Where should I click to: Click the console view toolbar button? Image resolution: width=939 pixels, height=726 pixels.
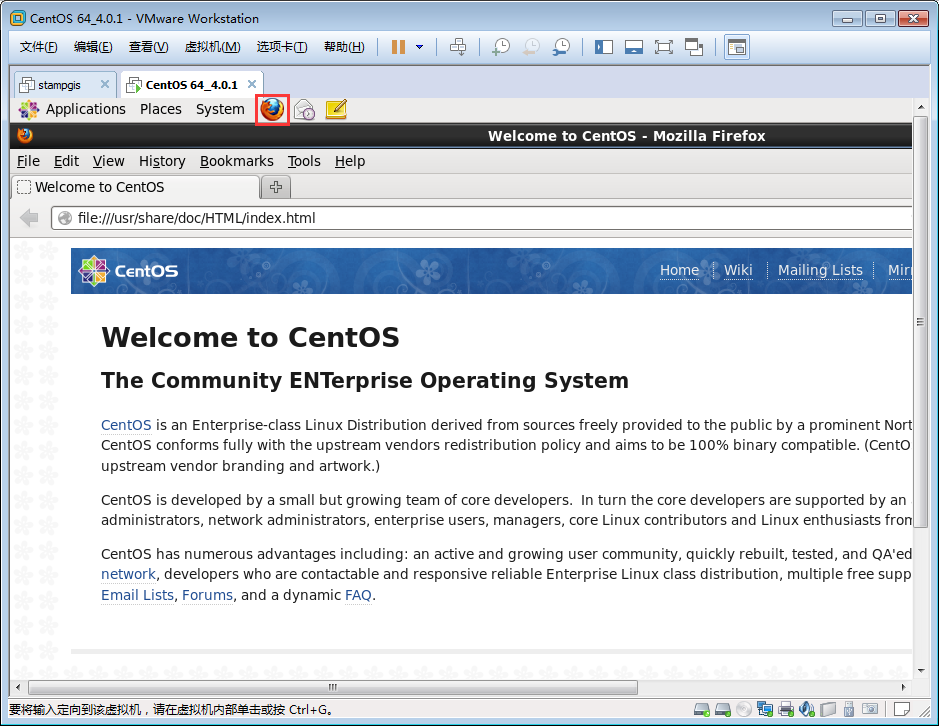[737, 47]
